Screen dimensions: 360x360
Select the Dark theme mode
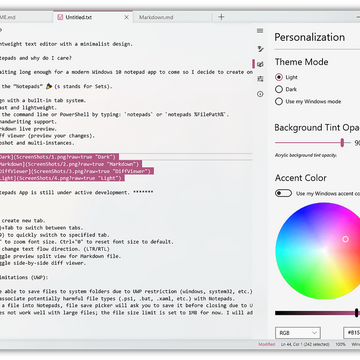pyautogui.click(x=279, y=89)
